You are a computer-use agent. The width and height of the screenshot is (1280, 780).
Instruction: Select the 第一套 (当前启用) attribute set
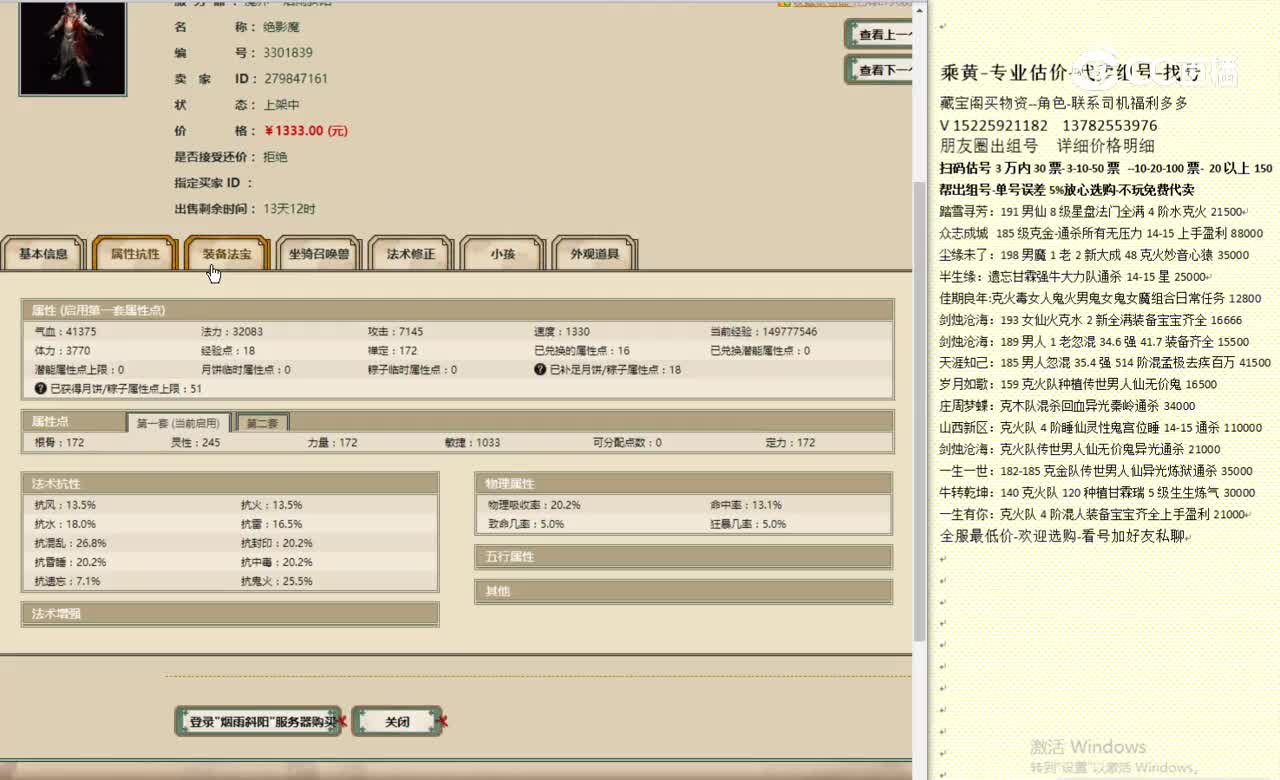(x=179, y=423)
